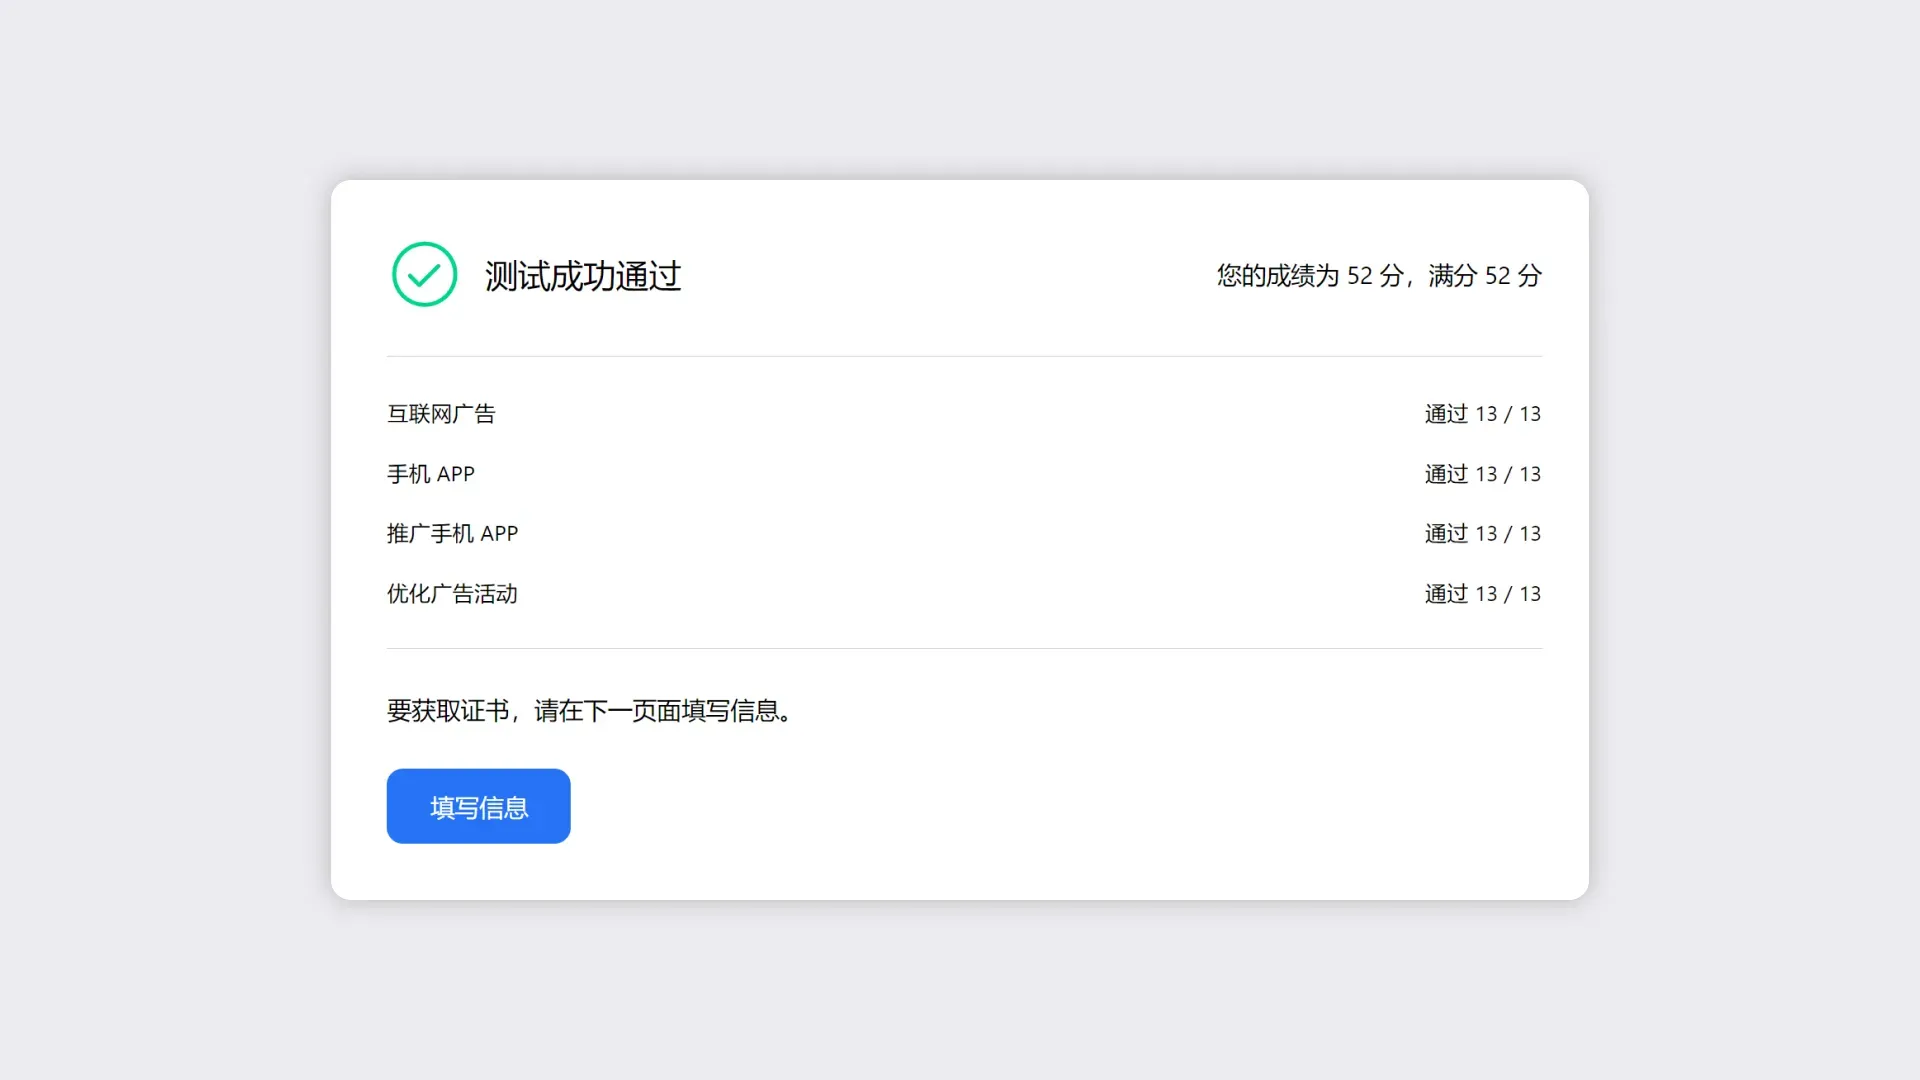
Task: Click the green checkmark success icon
Action: point(423,274)
